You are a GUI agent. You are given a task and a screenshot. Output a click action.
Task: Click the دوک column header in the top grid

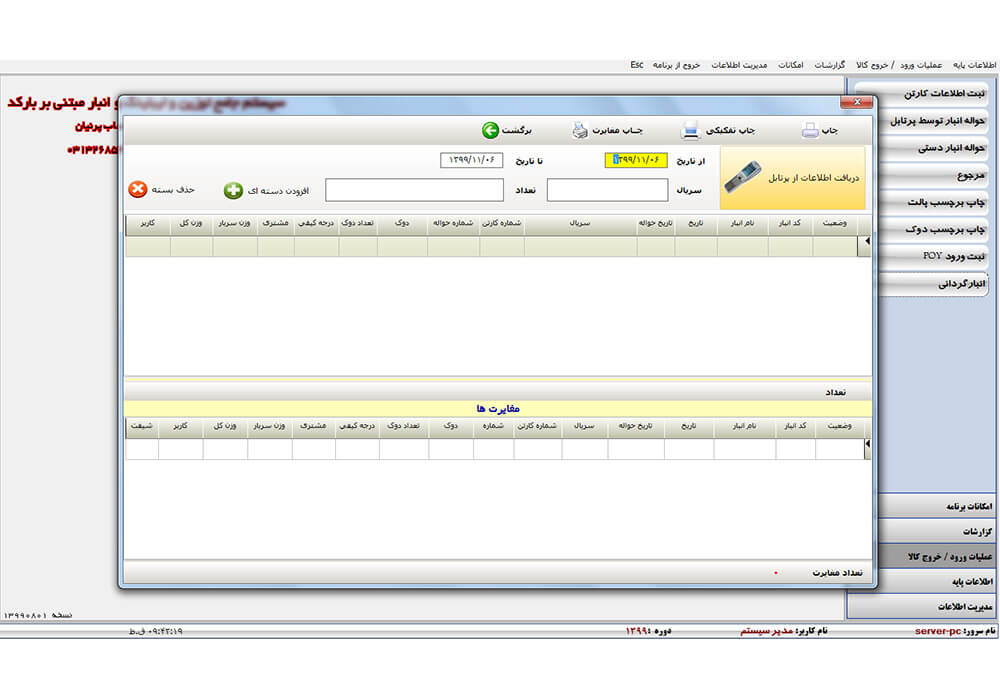402,223
